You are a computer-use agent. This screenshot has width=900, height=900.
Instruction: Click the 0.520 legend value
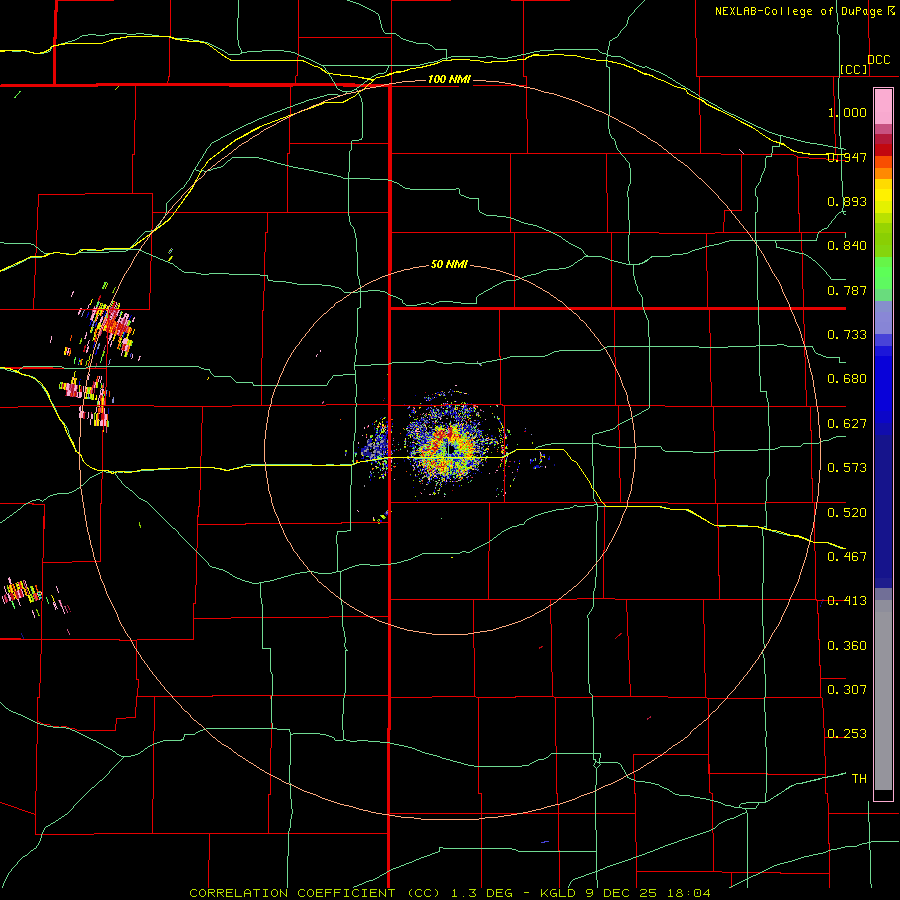coord(847,513)
